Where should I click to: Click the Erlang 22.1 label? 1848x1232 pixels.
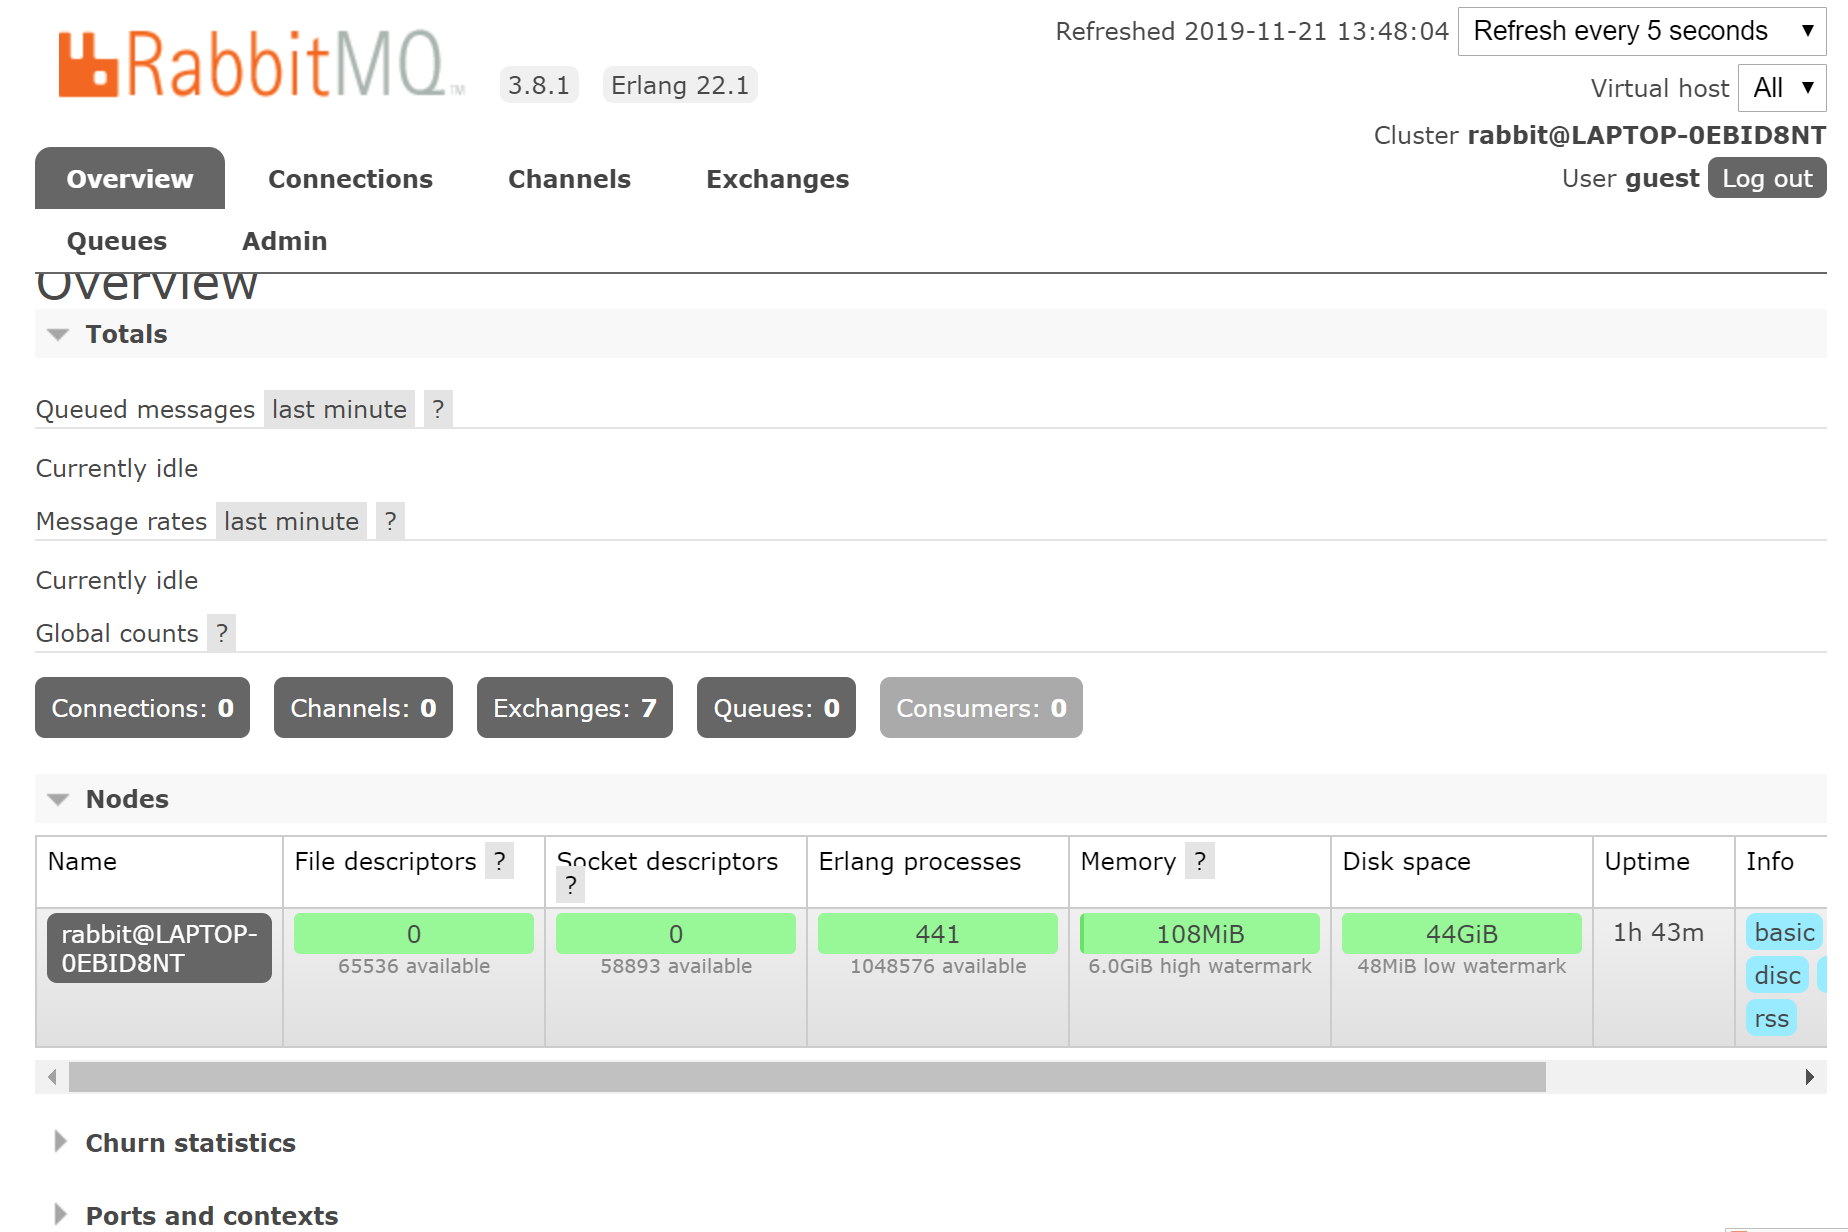tap(680, 85)
